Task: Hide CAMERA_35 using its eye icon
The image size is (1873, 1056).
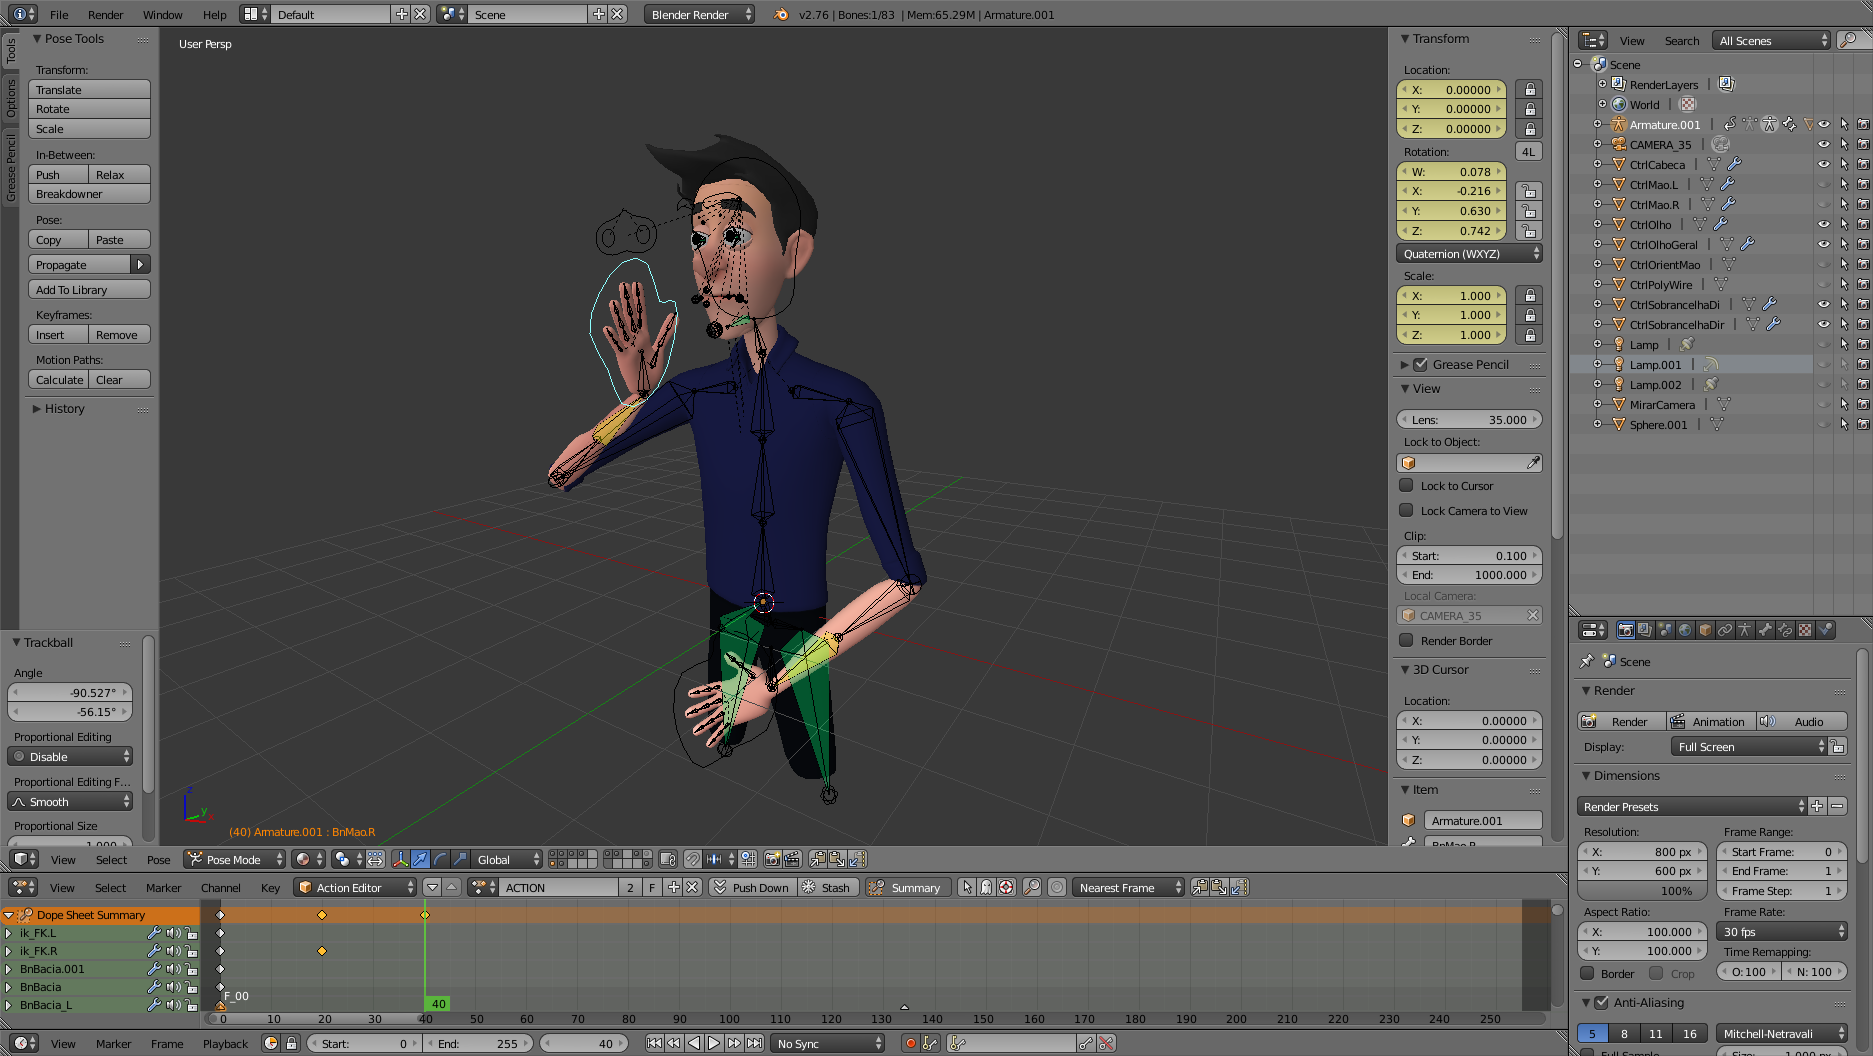Action: click(x=1824, y=145)
